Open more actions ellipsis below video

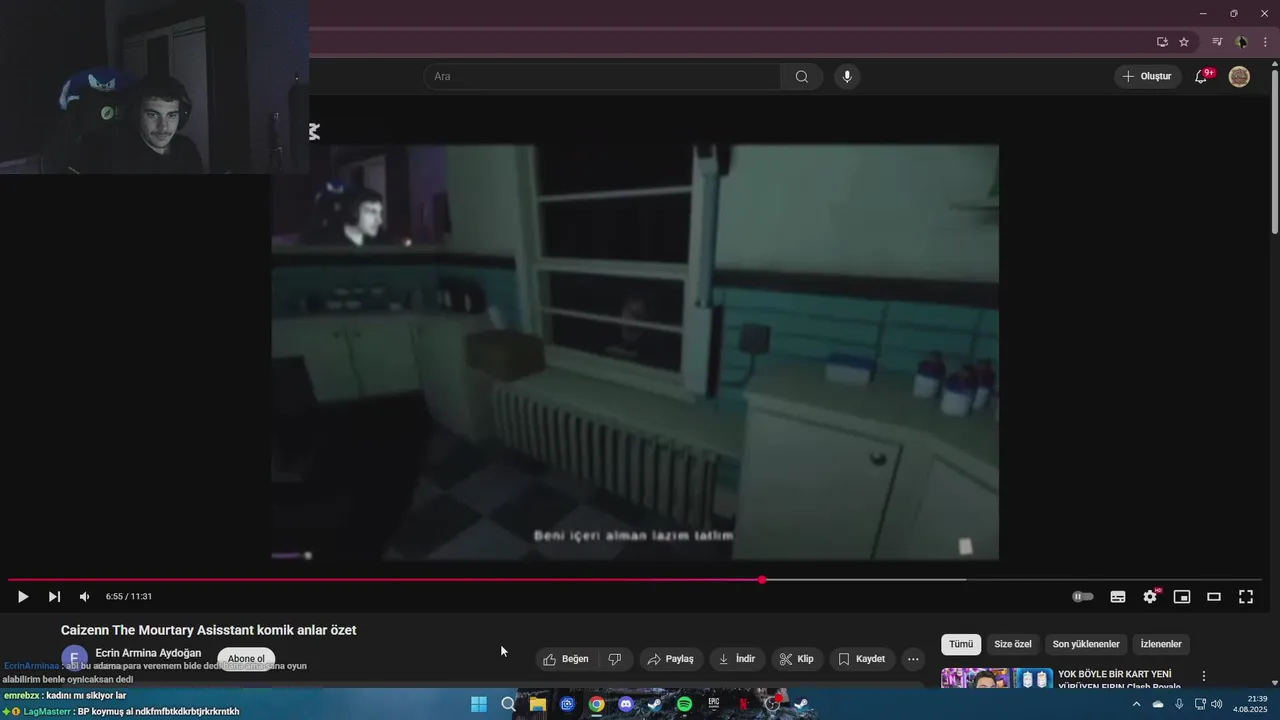(913, 659)
